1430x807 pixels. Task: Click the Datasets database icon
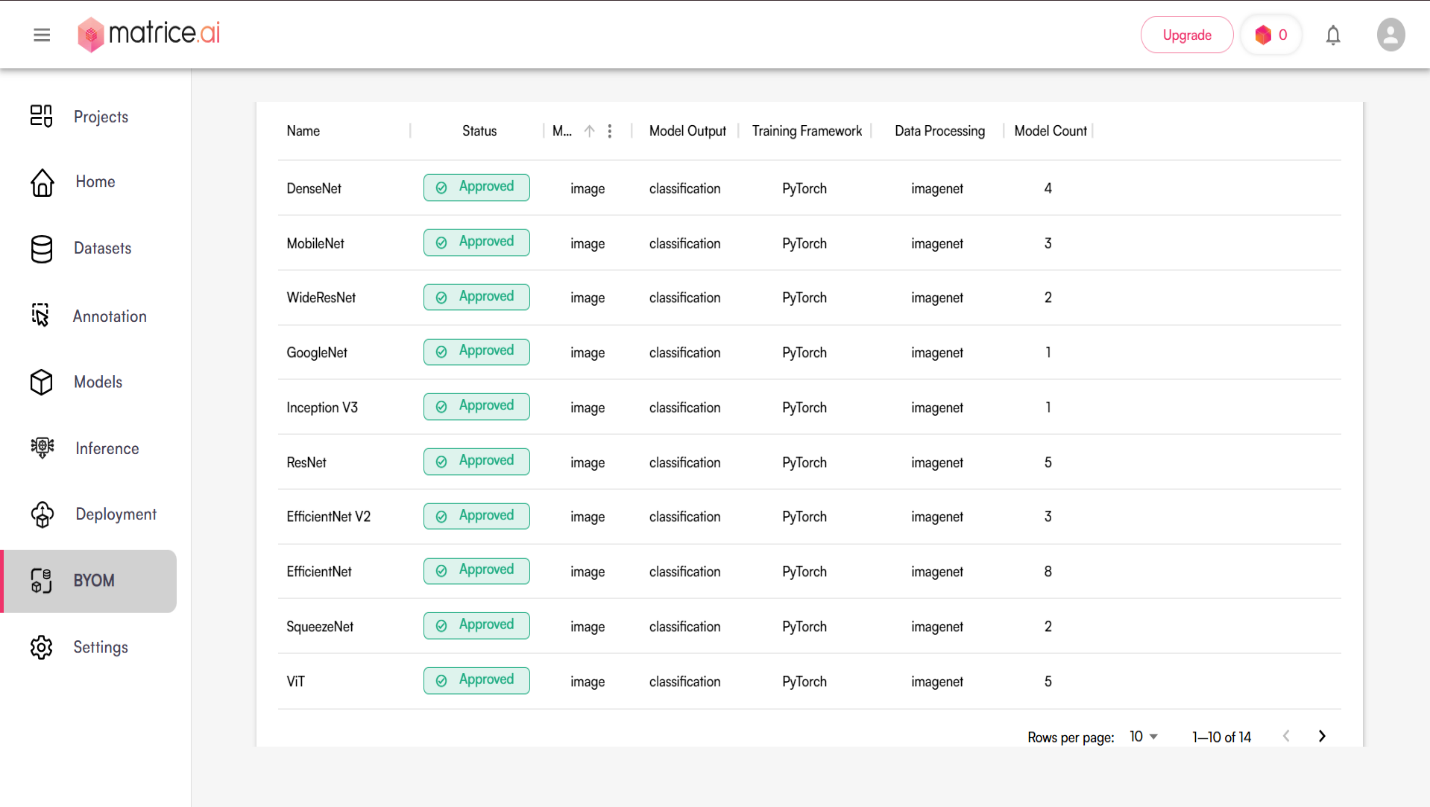42,249
